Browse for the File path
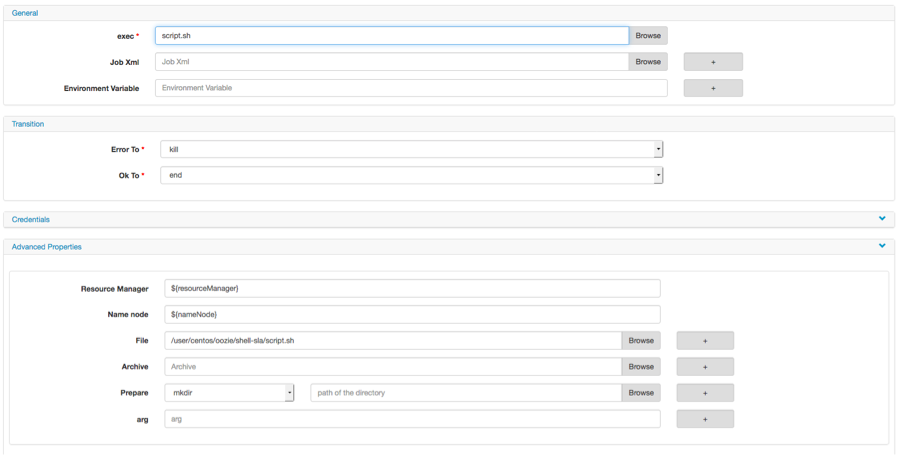 [641, 341]
